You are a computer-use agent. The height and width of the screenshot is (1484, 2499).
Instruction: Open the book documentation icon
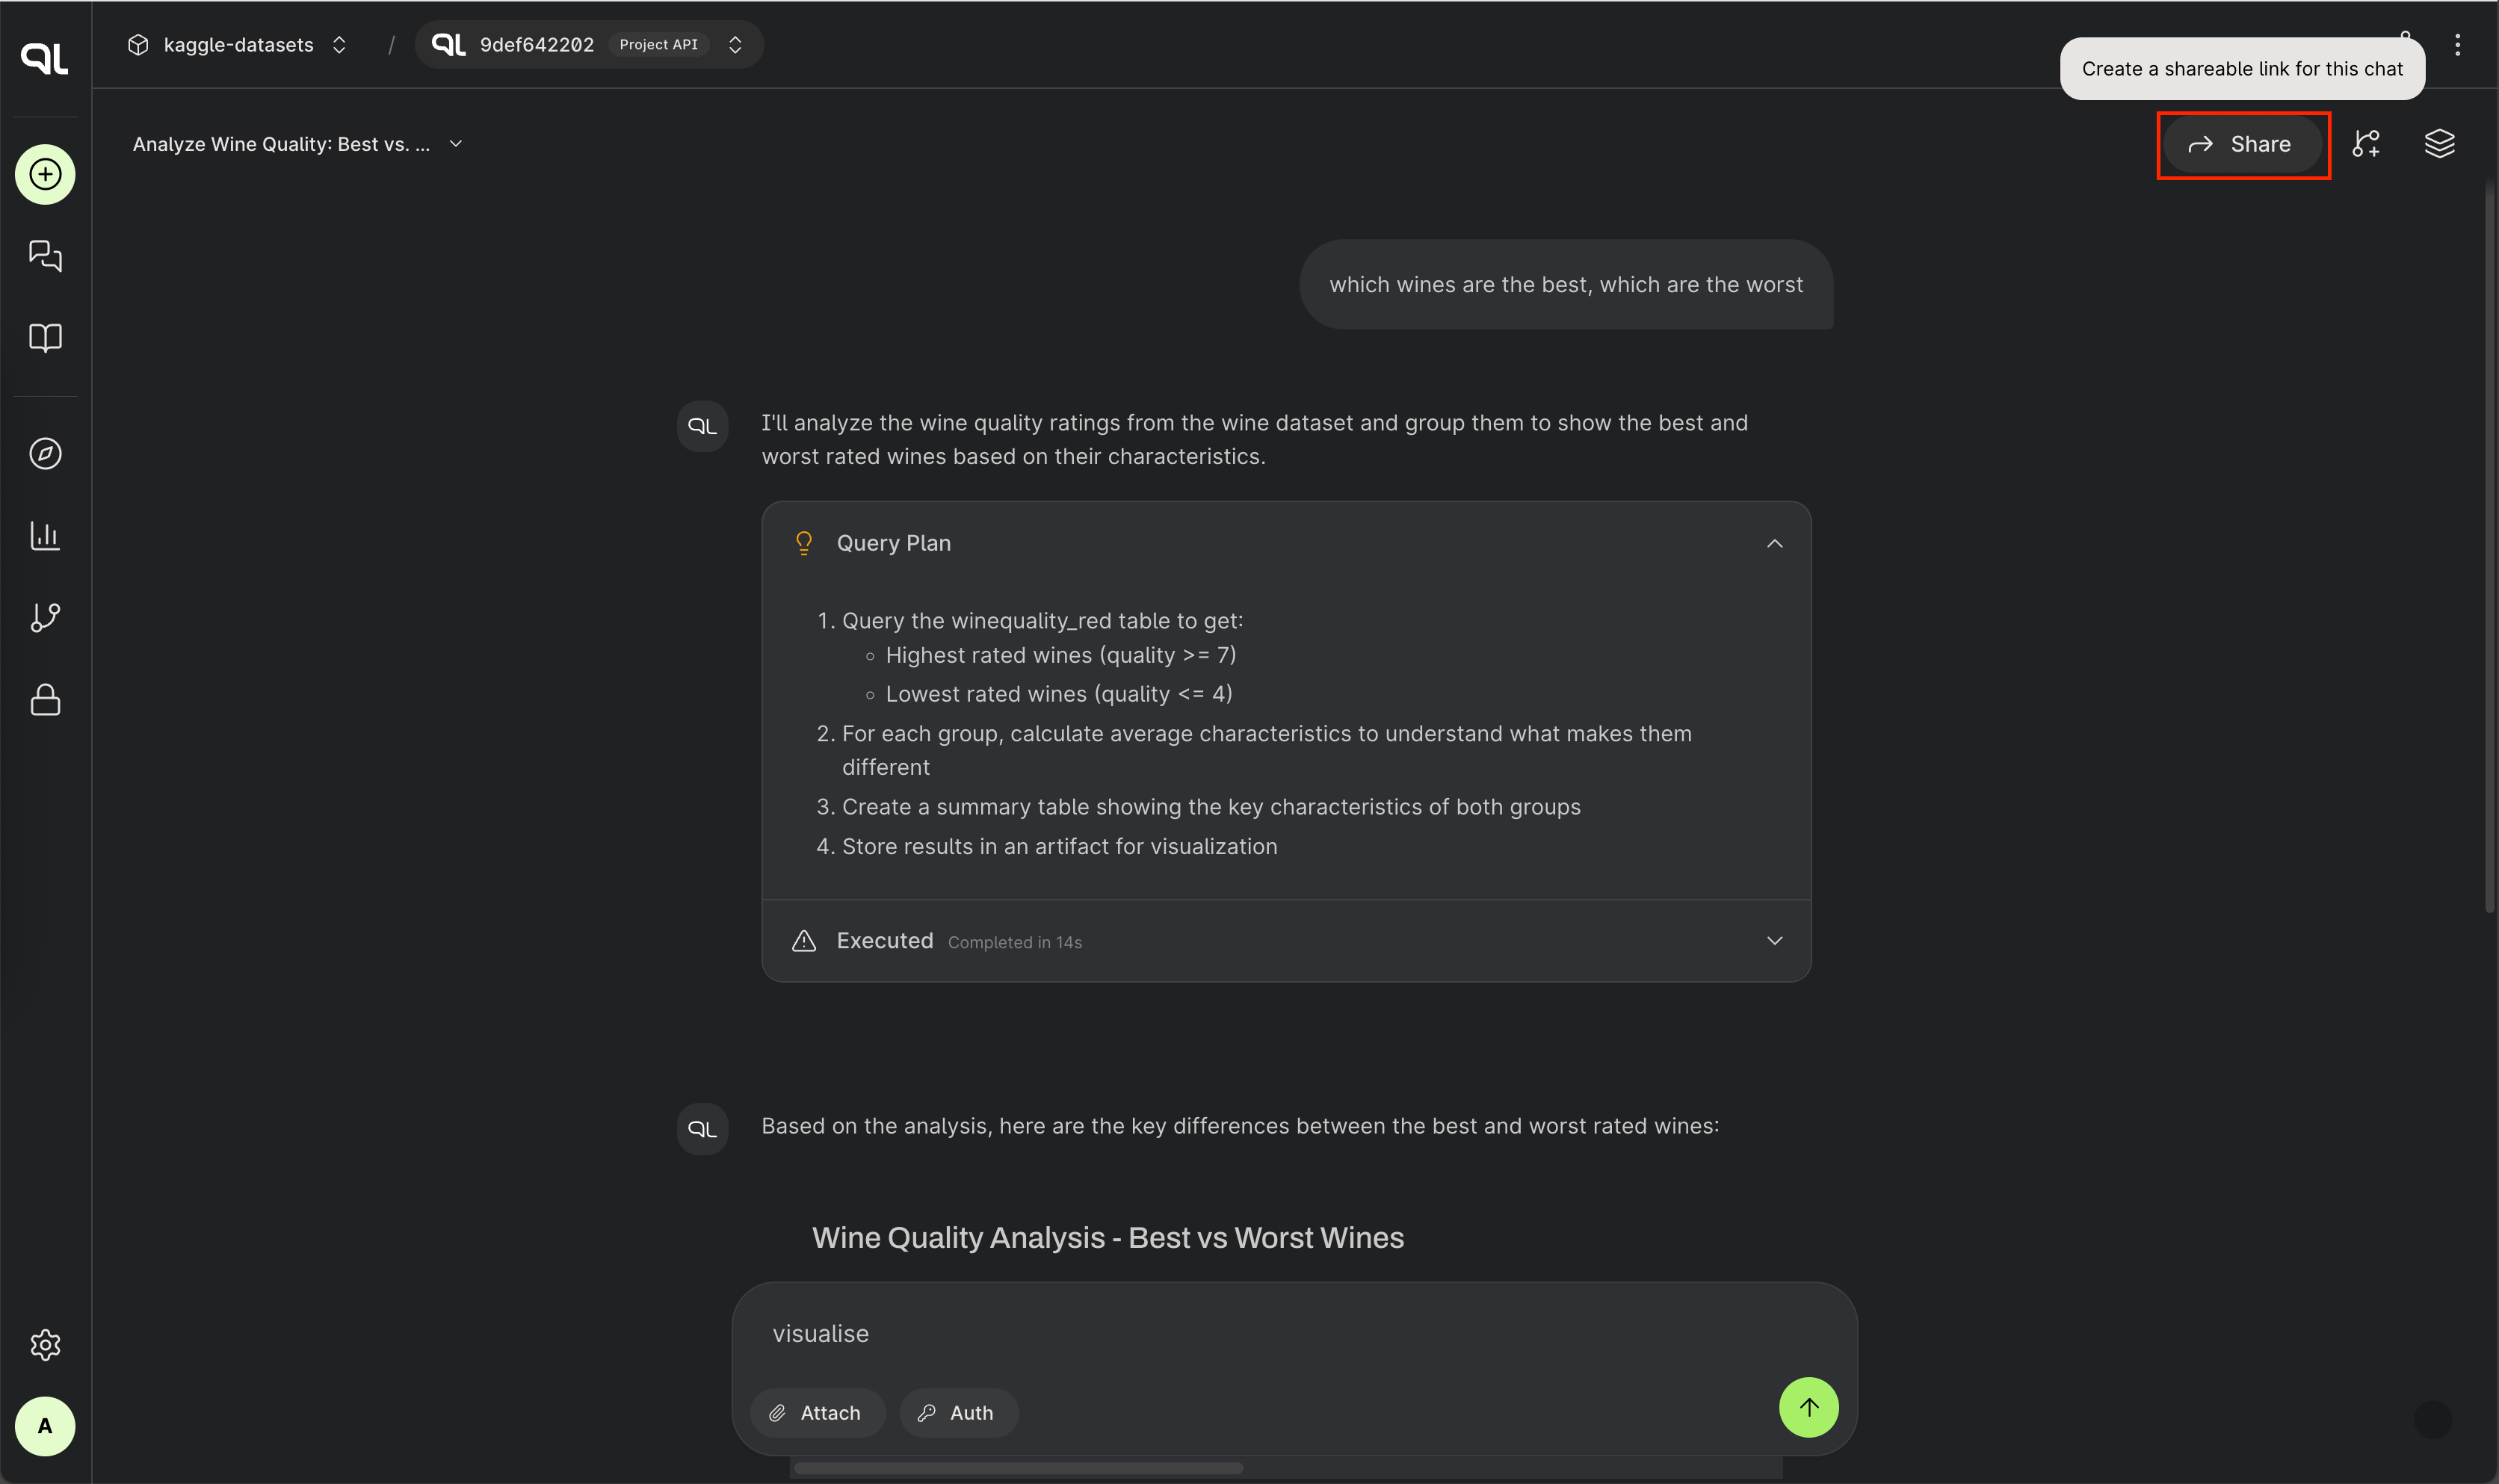coord(45,338)
